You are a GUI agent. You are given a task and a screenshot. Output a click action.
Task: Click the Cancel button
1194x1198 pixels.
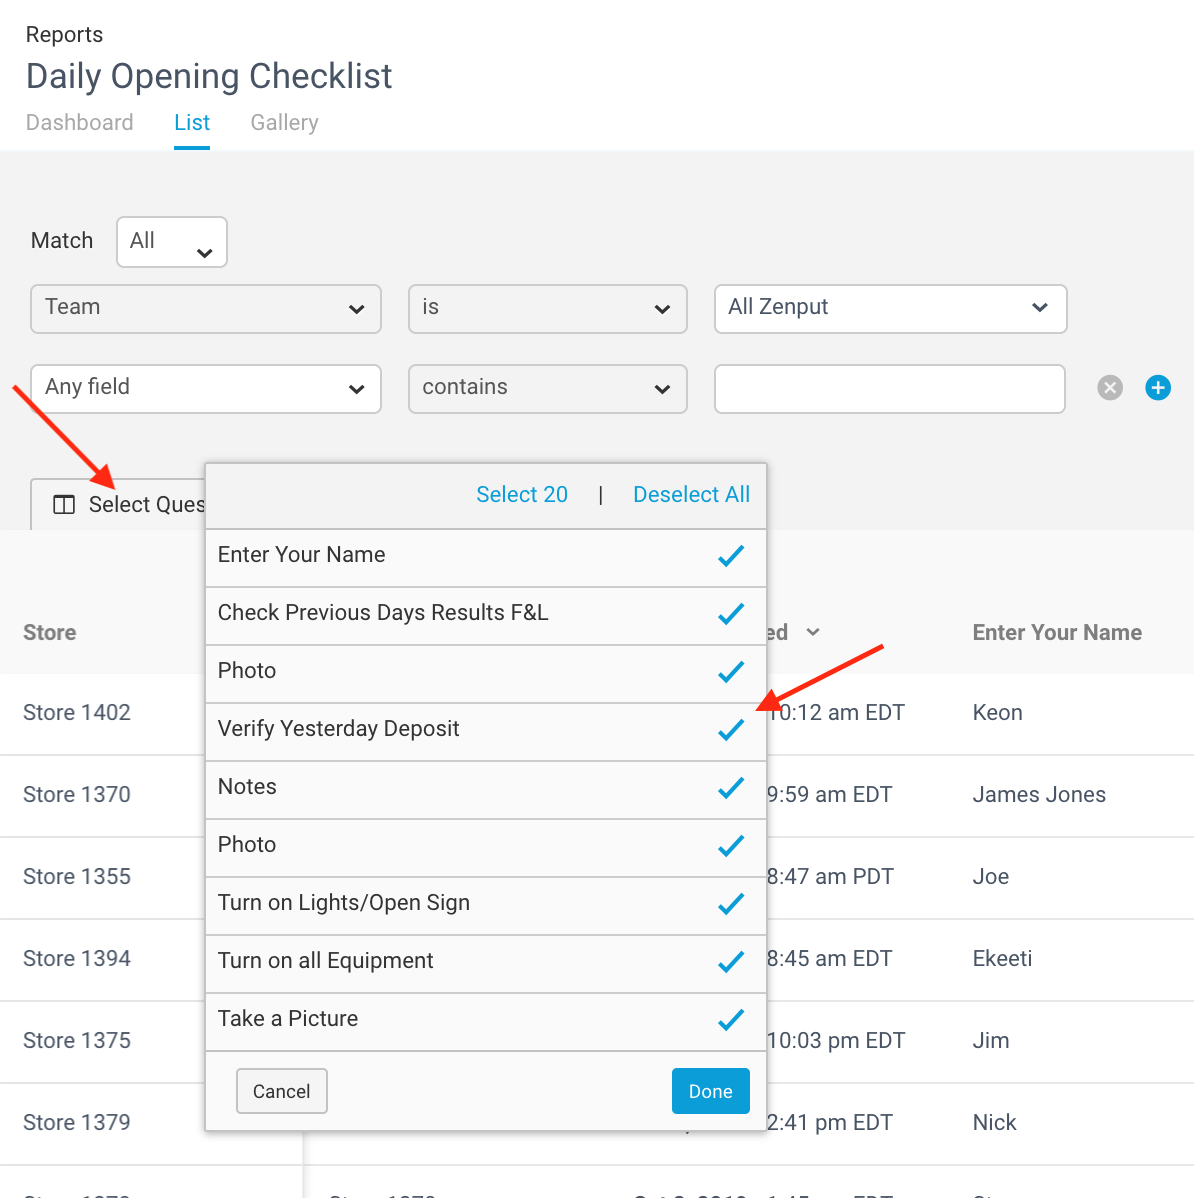pos(282,1091)
